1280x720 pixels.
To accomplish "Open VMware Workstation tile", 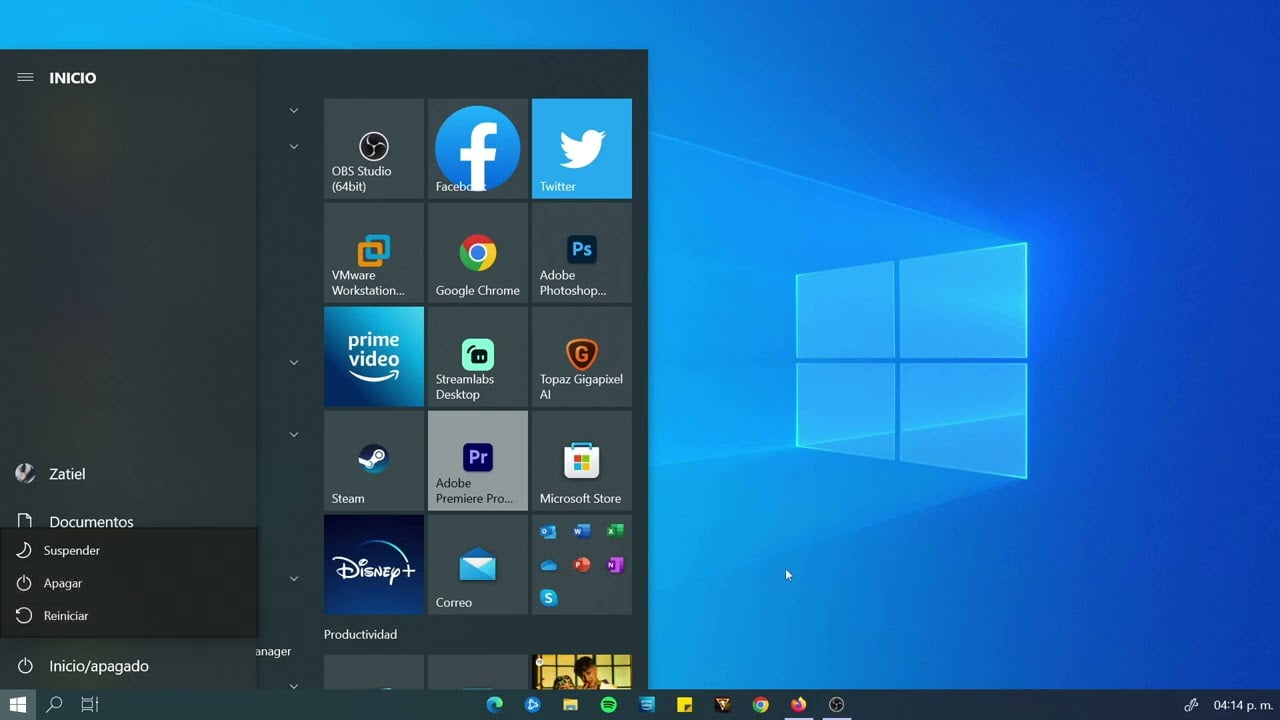I will (x=374, y=252).
